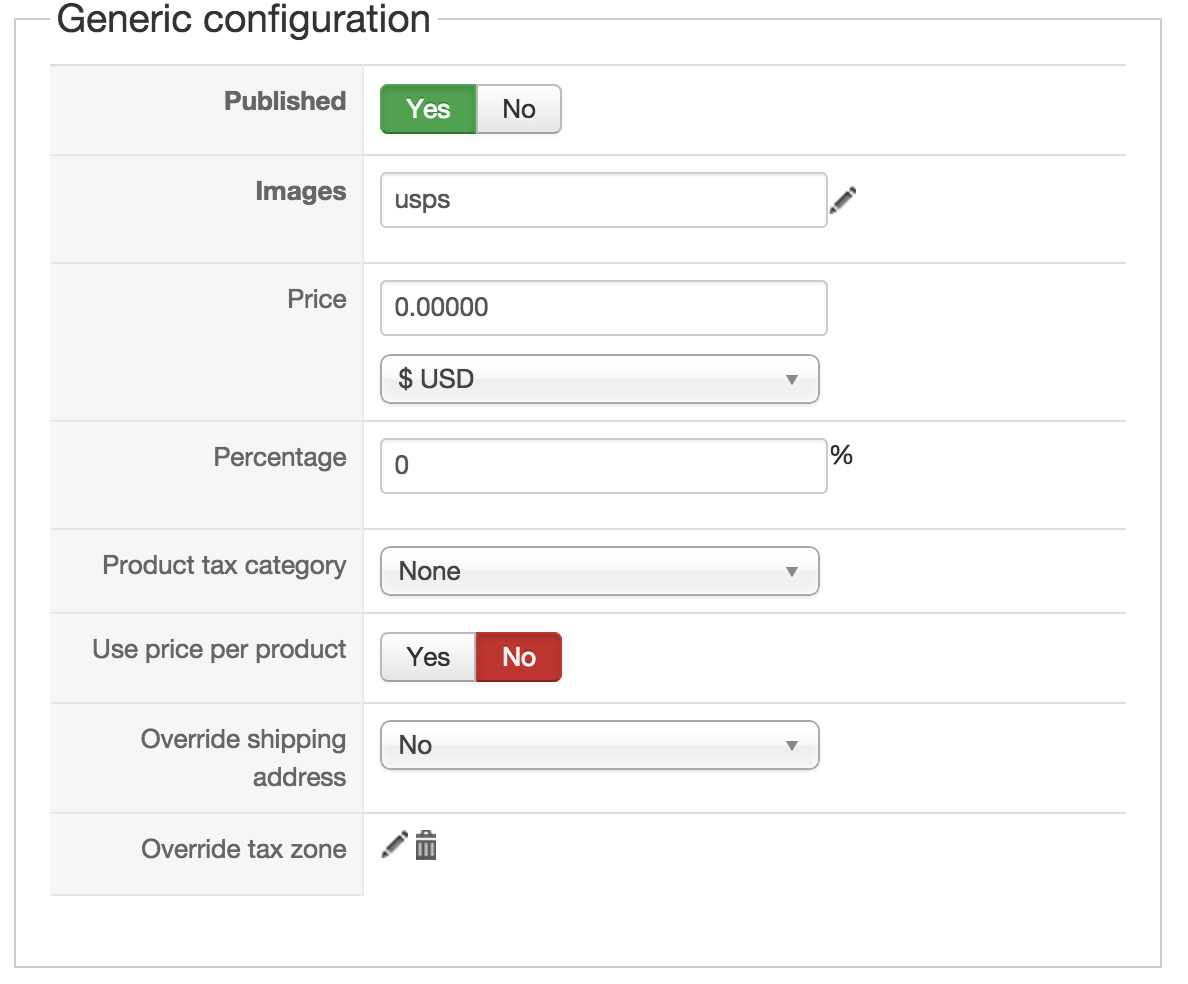
Task: Click the Override tax zone label
Action: tap(244, 849)
